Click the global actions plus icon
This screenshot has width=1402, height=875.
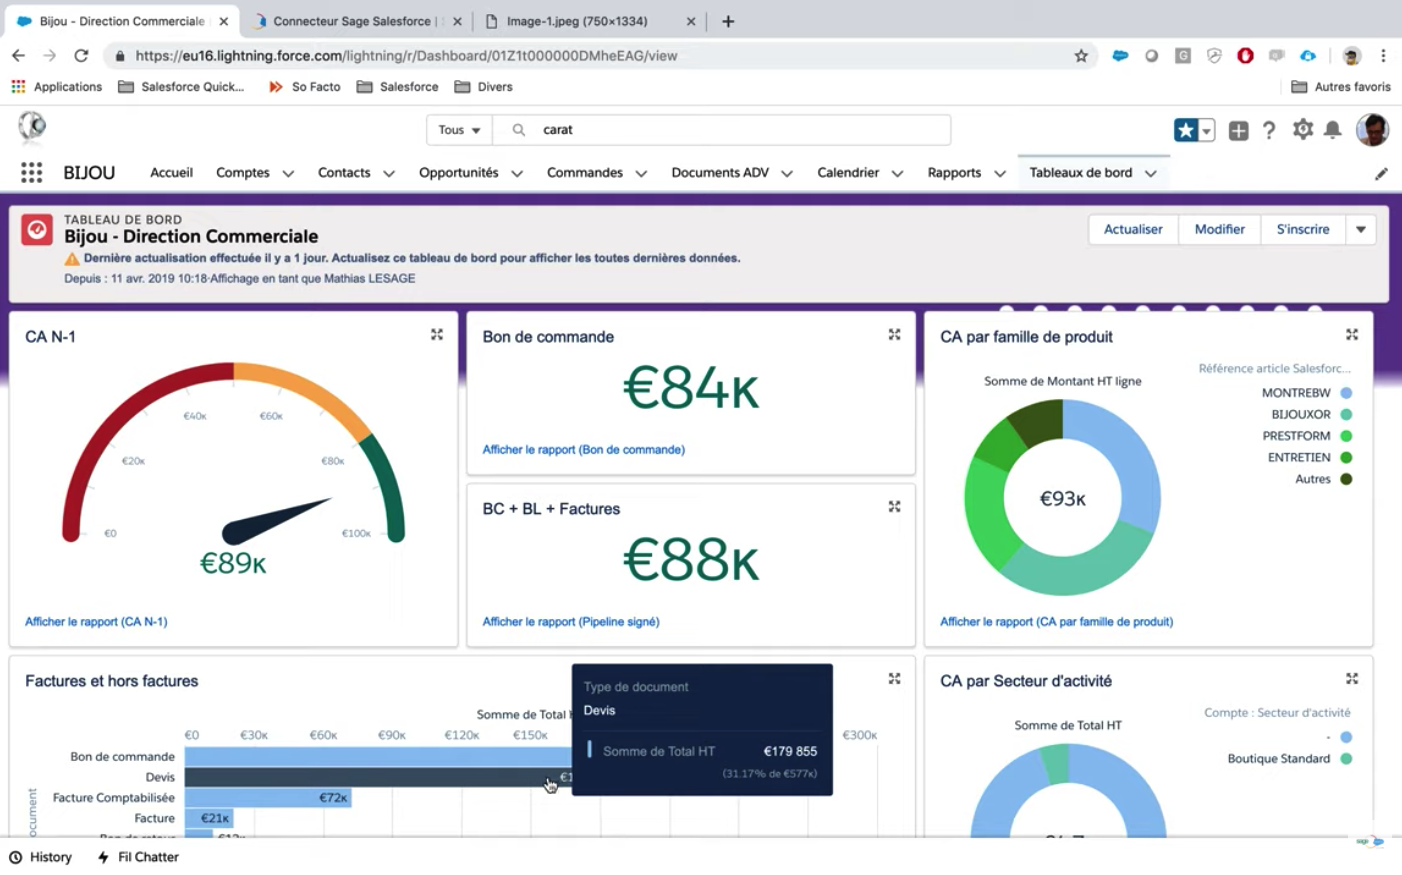(1238, 130)
